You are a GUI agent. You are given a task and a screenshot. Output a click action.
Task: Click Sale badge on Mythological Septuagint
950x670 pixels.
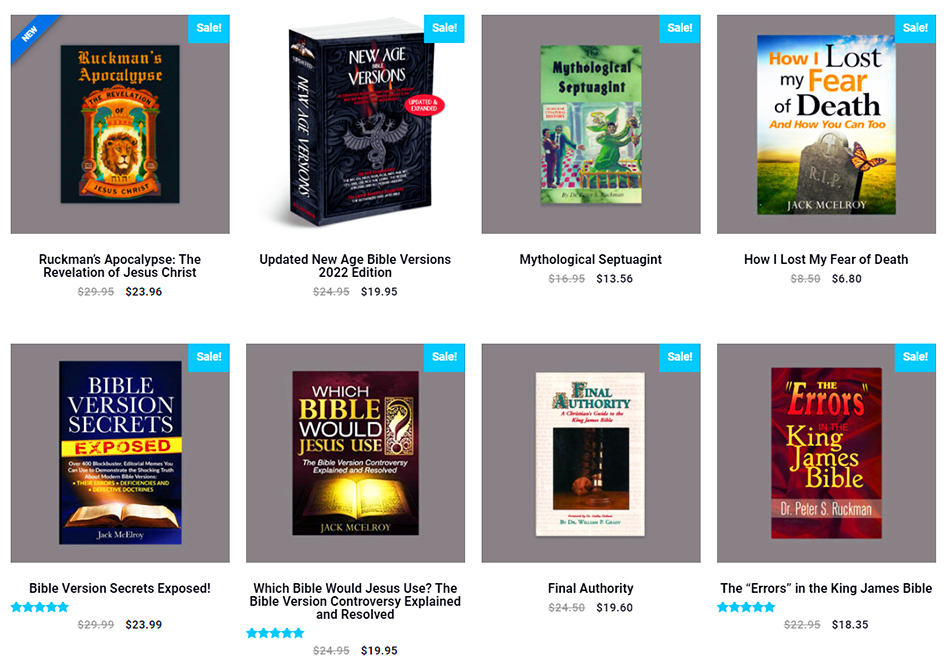click(680, 28)
